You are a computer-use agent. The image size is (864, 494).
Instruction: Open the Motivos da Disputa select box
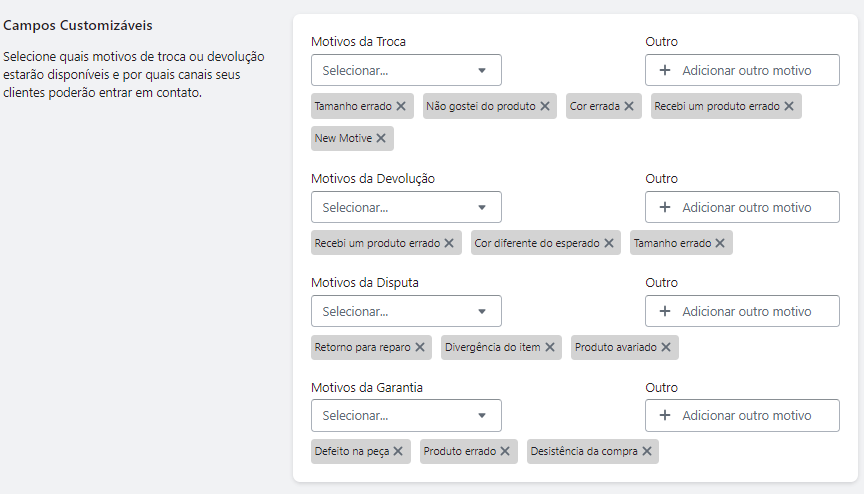click(406, 312)
